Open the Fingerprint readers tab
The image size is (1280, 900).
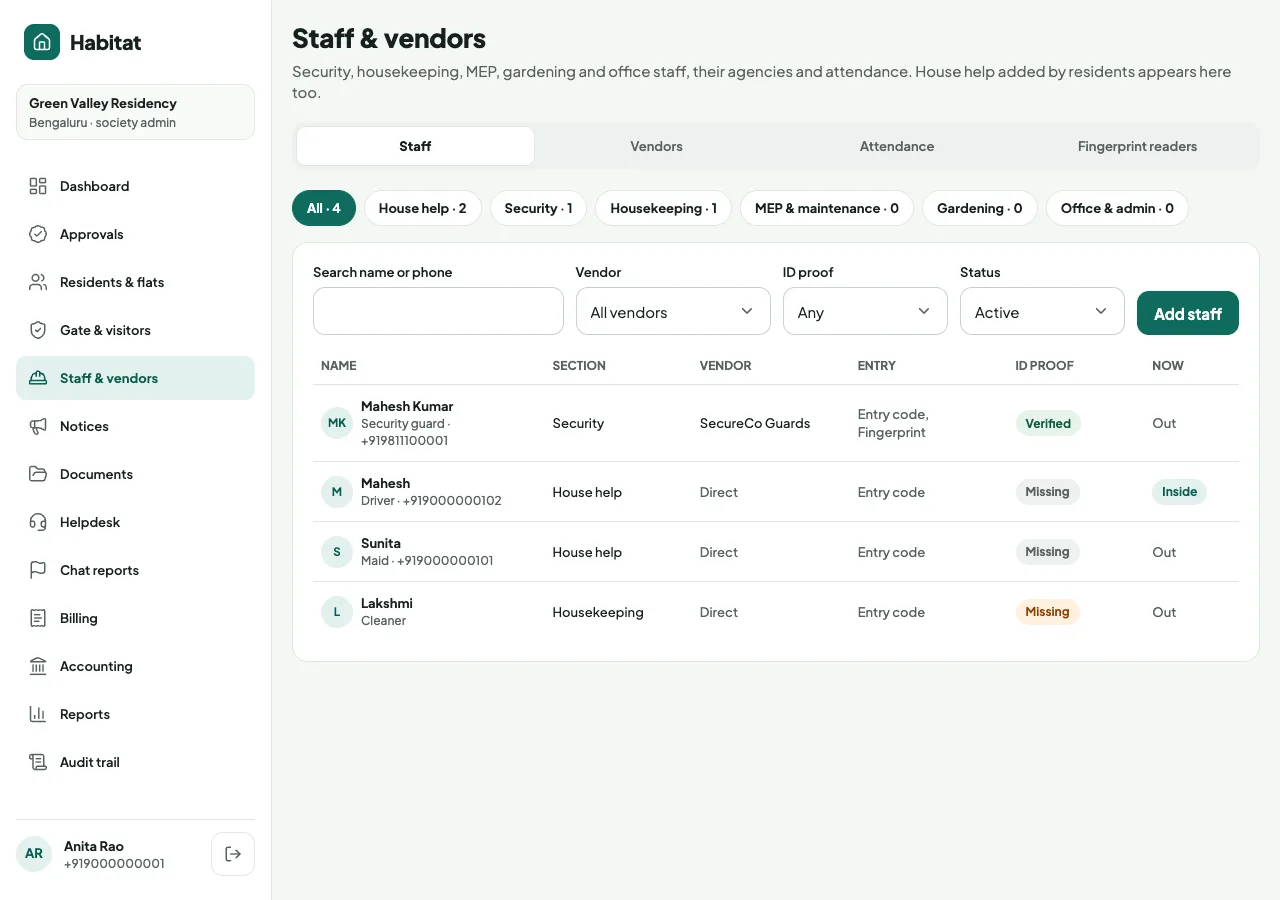click(1137, 146)
